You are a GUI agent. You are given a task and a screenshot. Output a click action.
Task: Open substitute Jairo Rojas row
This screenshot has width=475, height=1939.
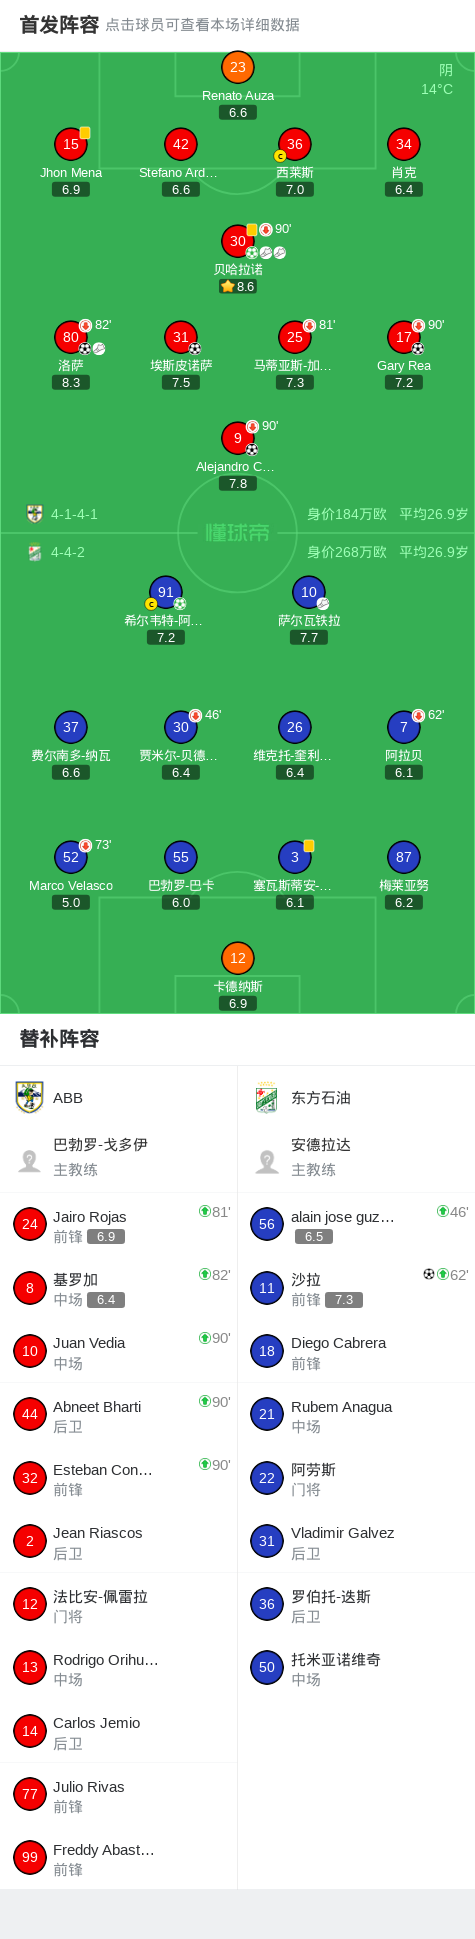119,1225
